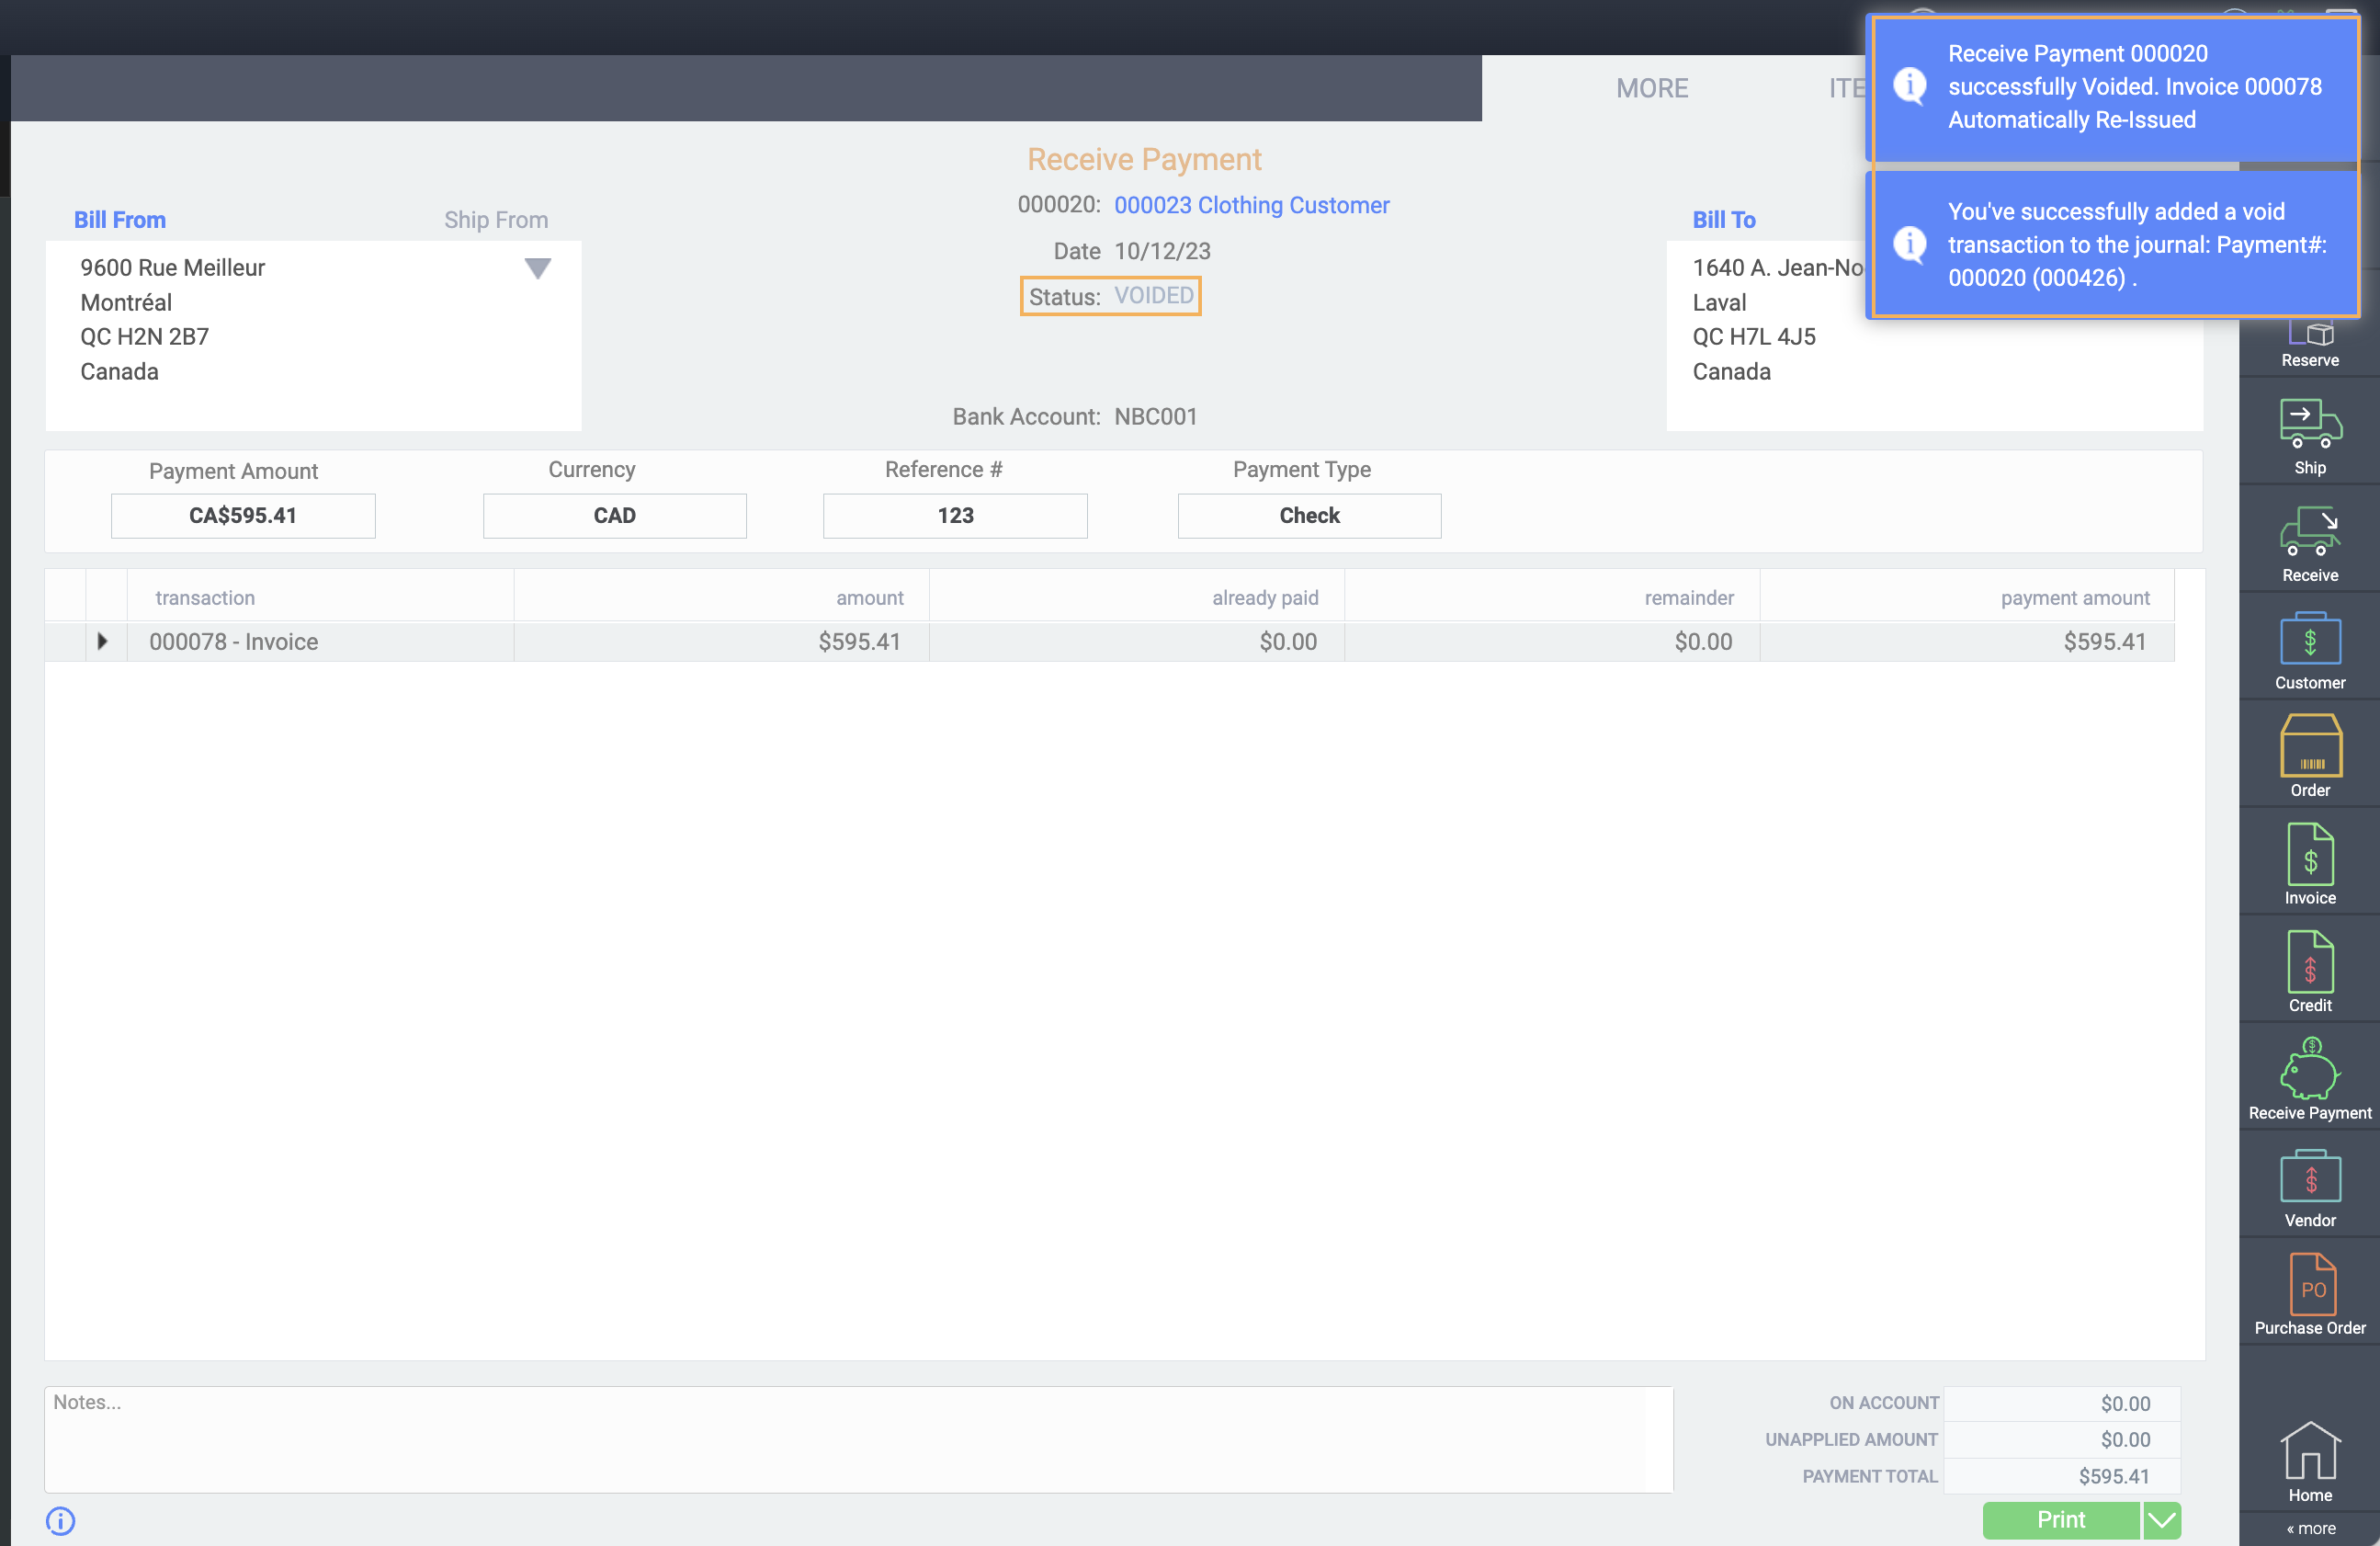Screen dimensions: 2380x1546
Task: Expand the 000078 Invoice row
Action: pyautogui.click(x=102, y=641)
